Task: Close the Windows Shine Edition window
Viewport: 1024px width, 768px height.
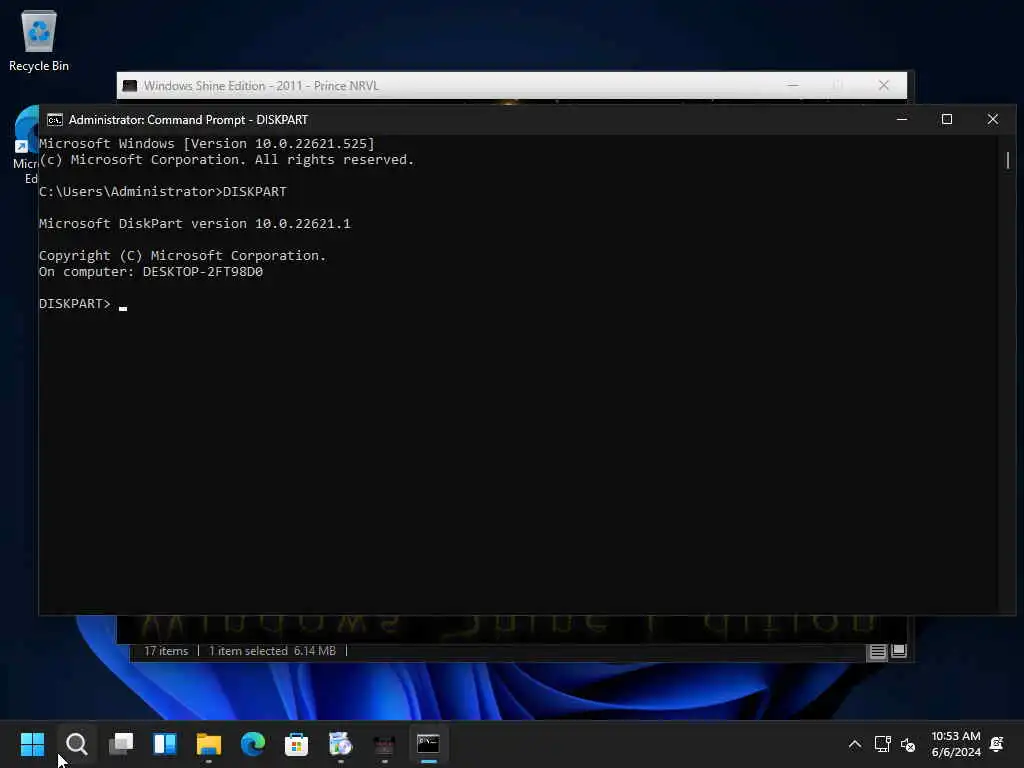Action: tap(884, 86)
